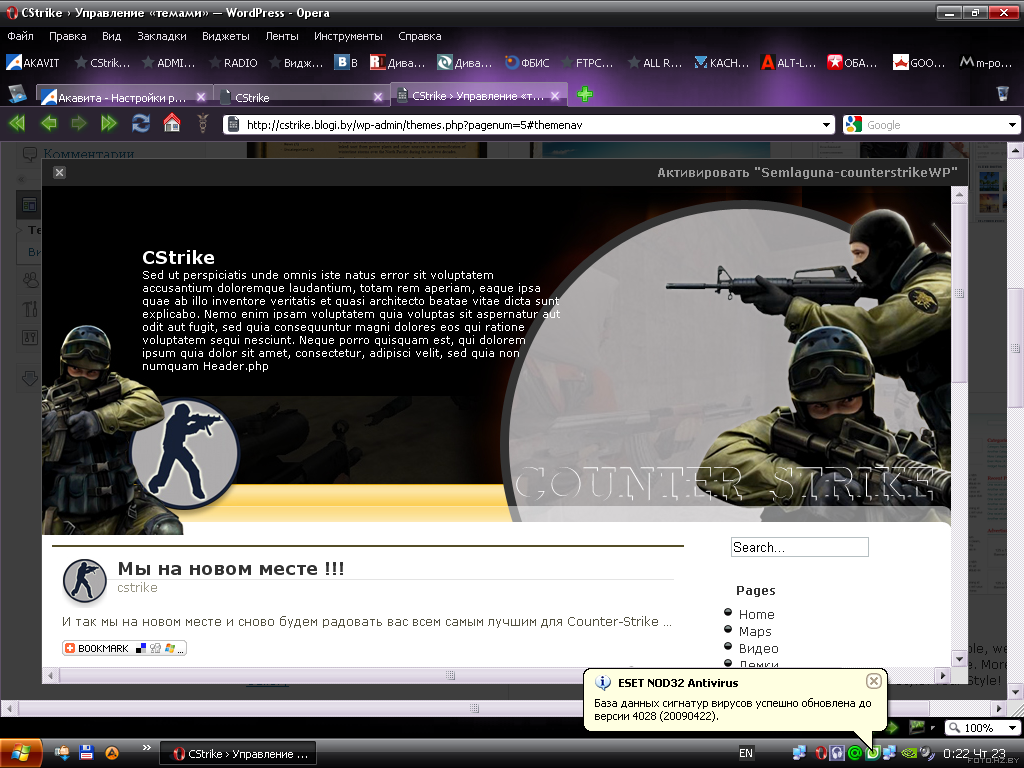The width and height of the screenshot is (1024, 768).
Task: Open the Home page link in the preview
Action: pos(756,614)
